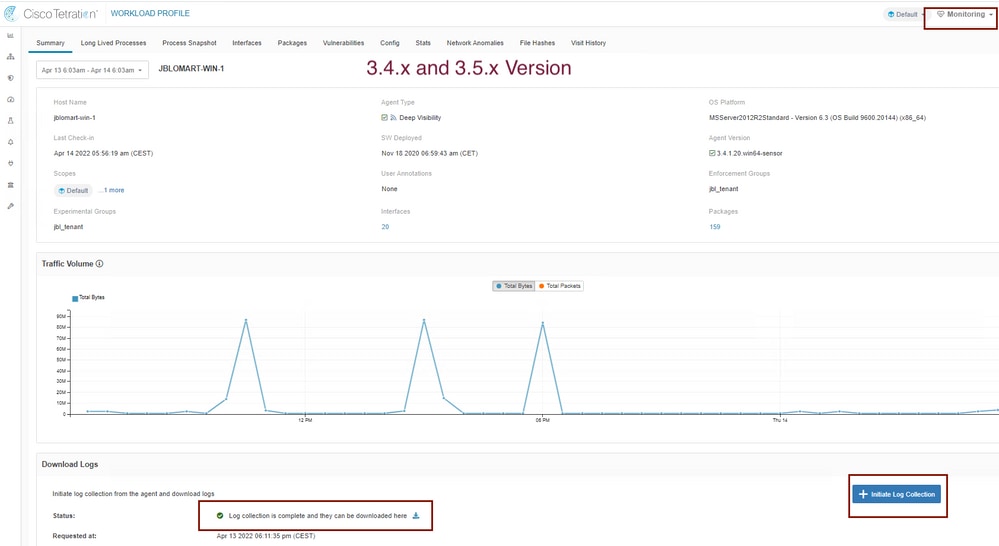Click Enforcement Groups jbl_tenant value
The height and width of the screenshot is (546, 999).
(724, 189)
